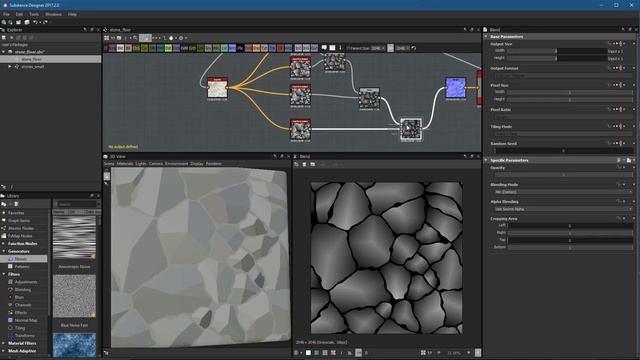Click the Output Size Width slider
This screenshot has width=640, height=360.
[x=557, y=51]
